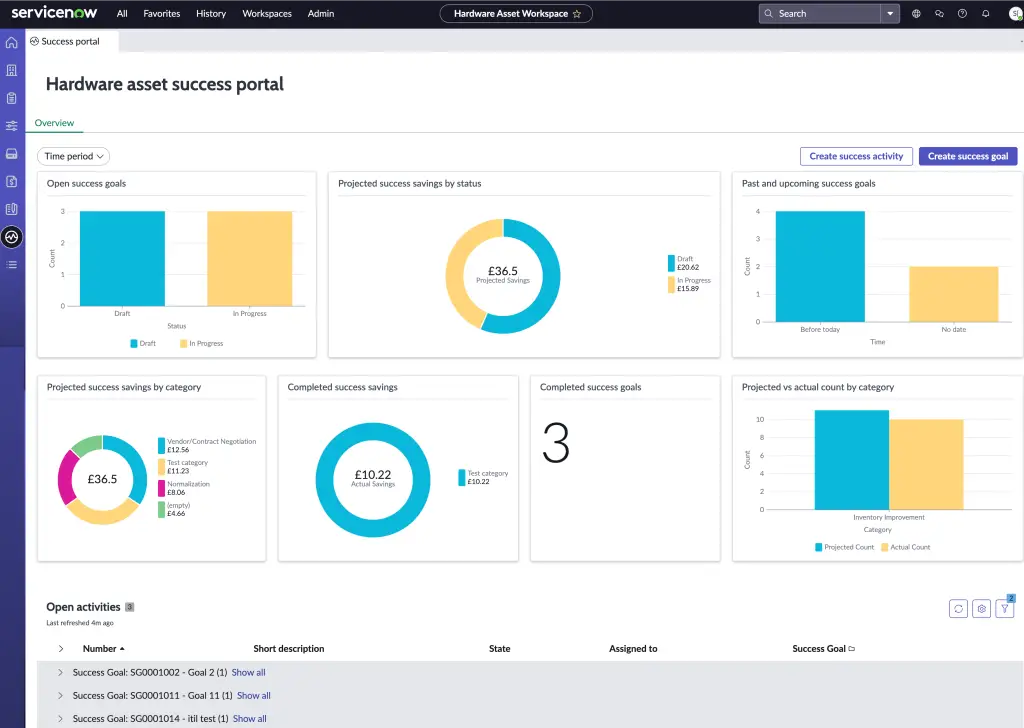Image resolution: width=1024 pixels, height=728 pixels.
Task: Click Show all for Goal 11
Action: click(x=253, y=695)
